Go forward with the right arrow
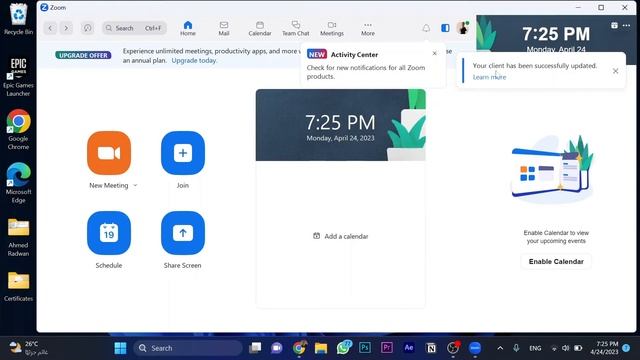Viewport: 640px width, 360px height. pos(66,28)
